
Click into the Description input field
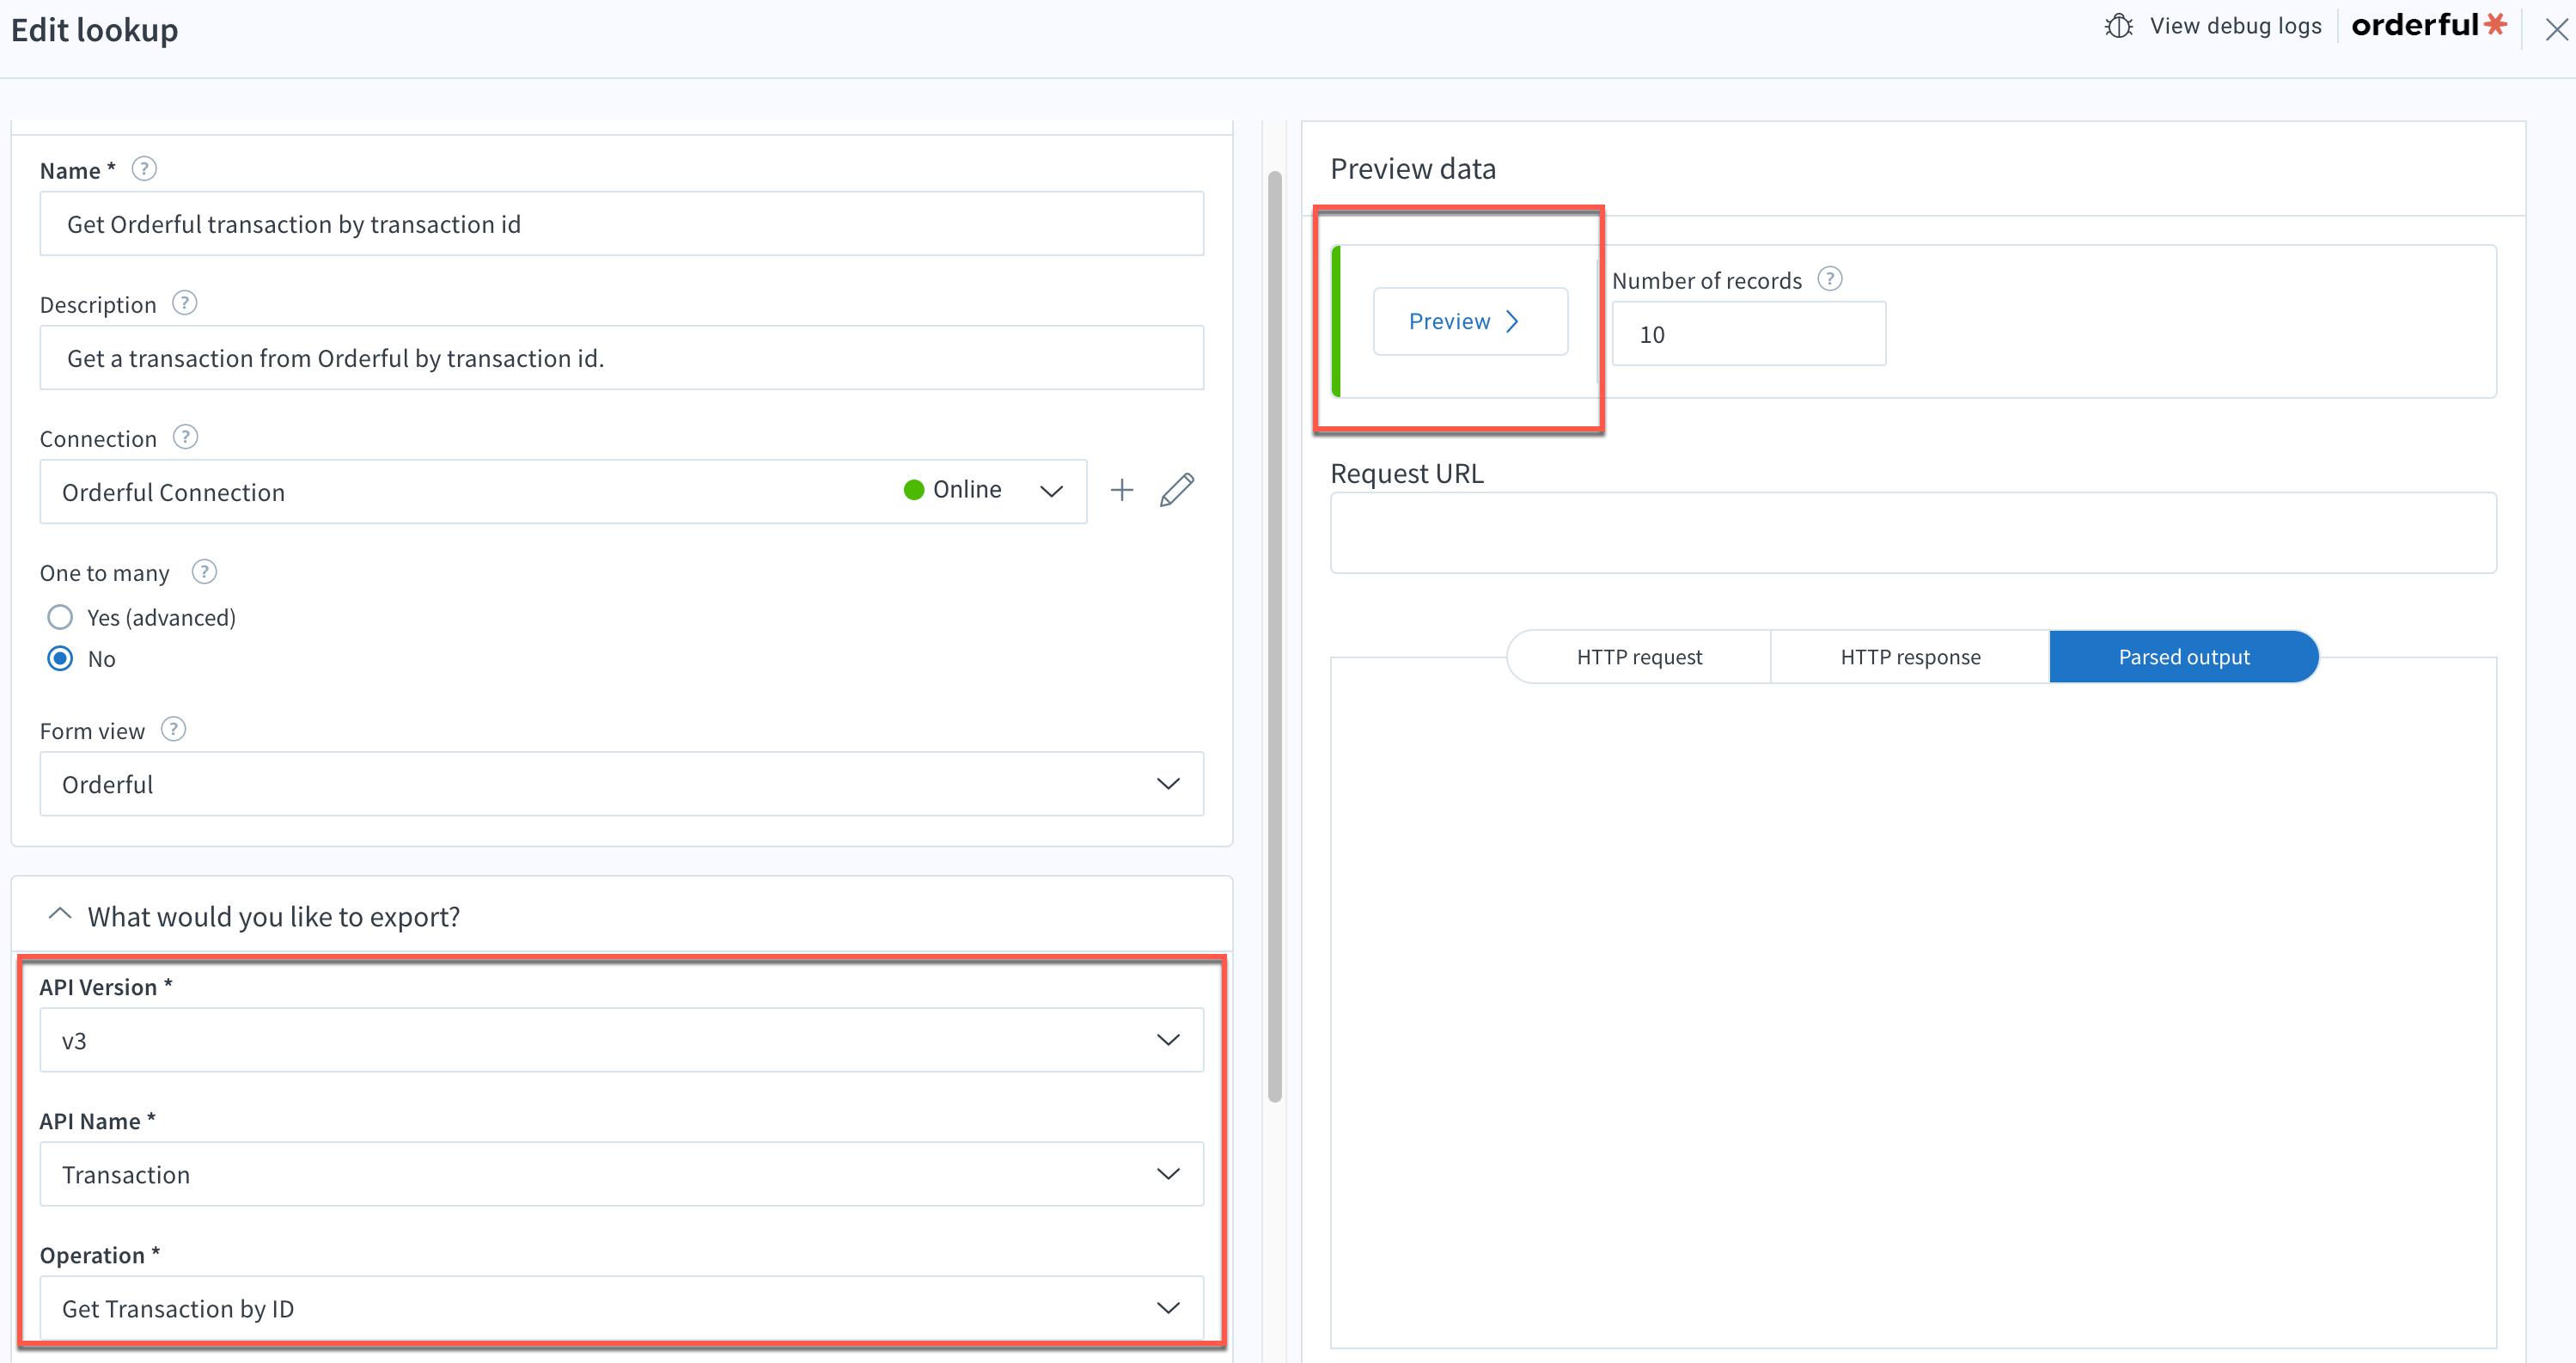tap(621, 358)
